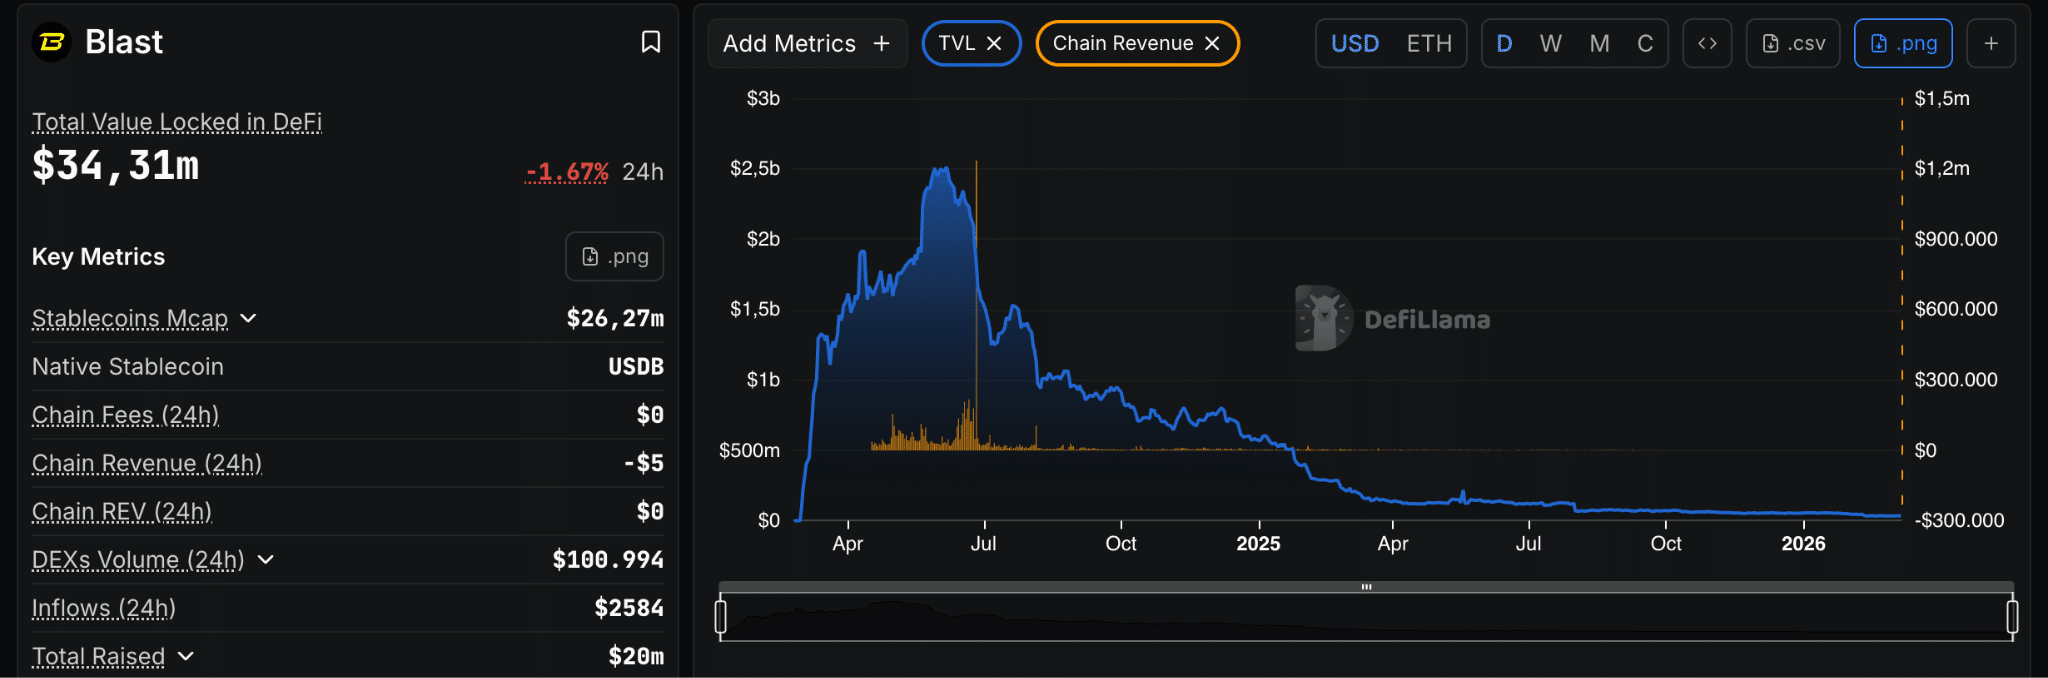2048x678 pixels.
Task: Click the top grip bar of the range slider
Action: pos(1366,587)
